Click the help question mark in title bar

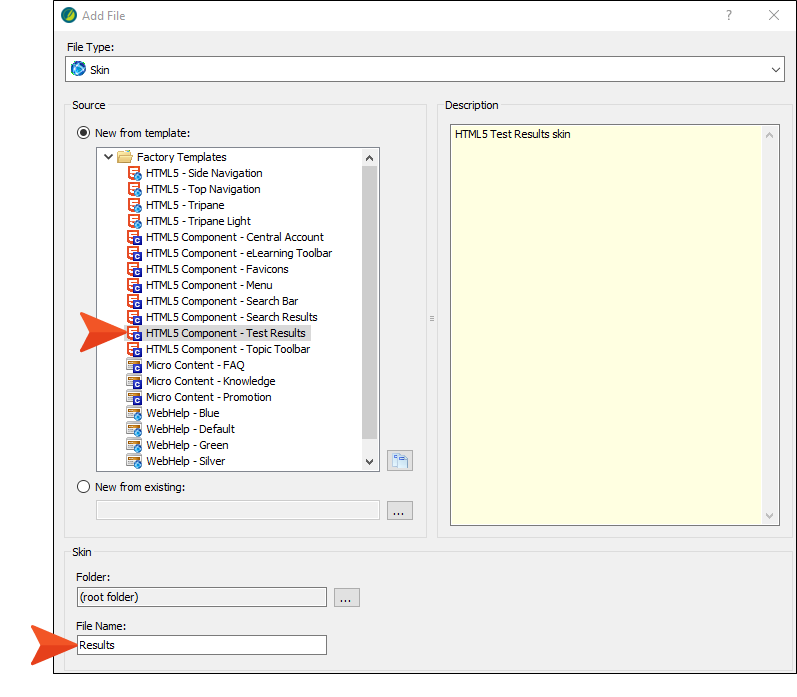click(729, 15)
